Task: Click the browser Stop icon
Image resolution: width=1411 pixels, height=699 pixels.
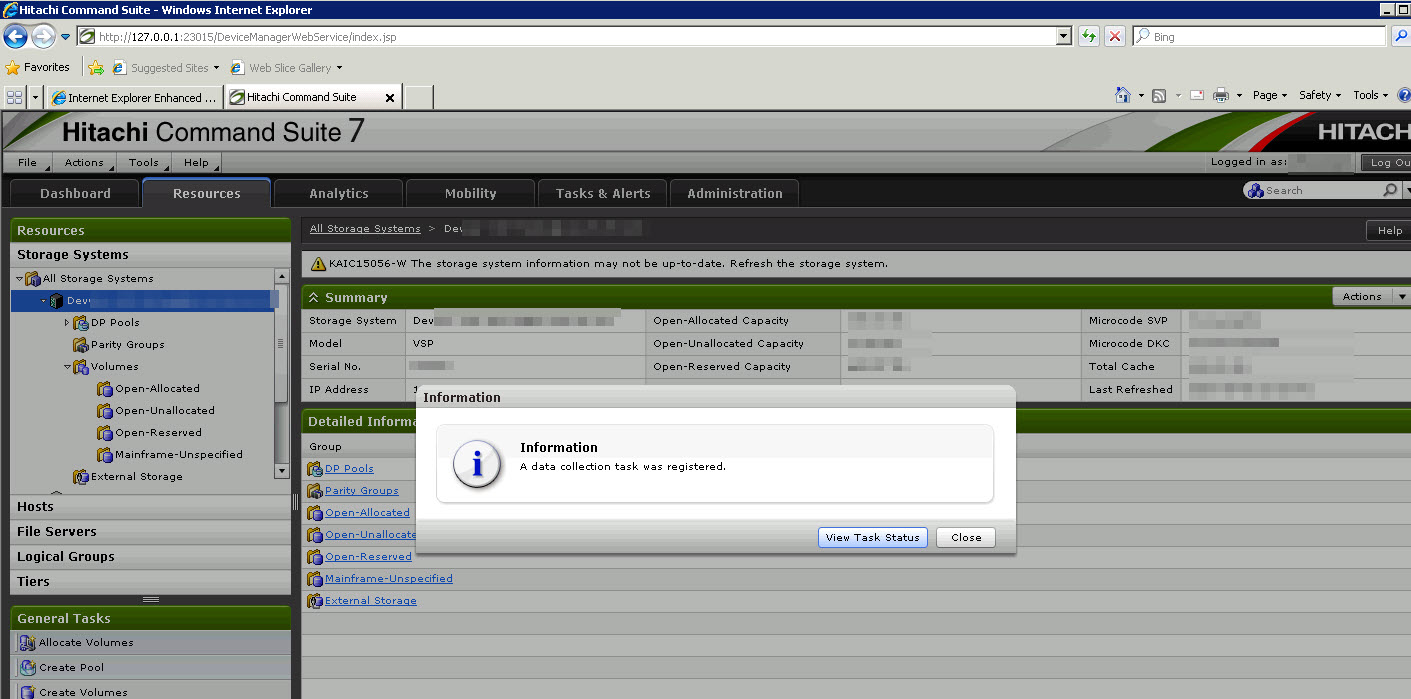Action: point(1115,37)
